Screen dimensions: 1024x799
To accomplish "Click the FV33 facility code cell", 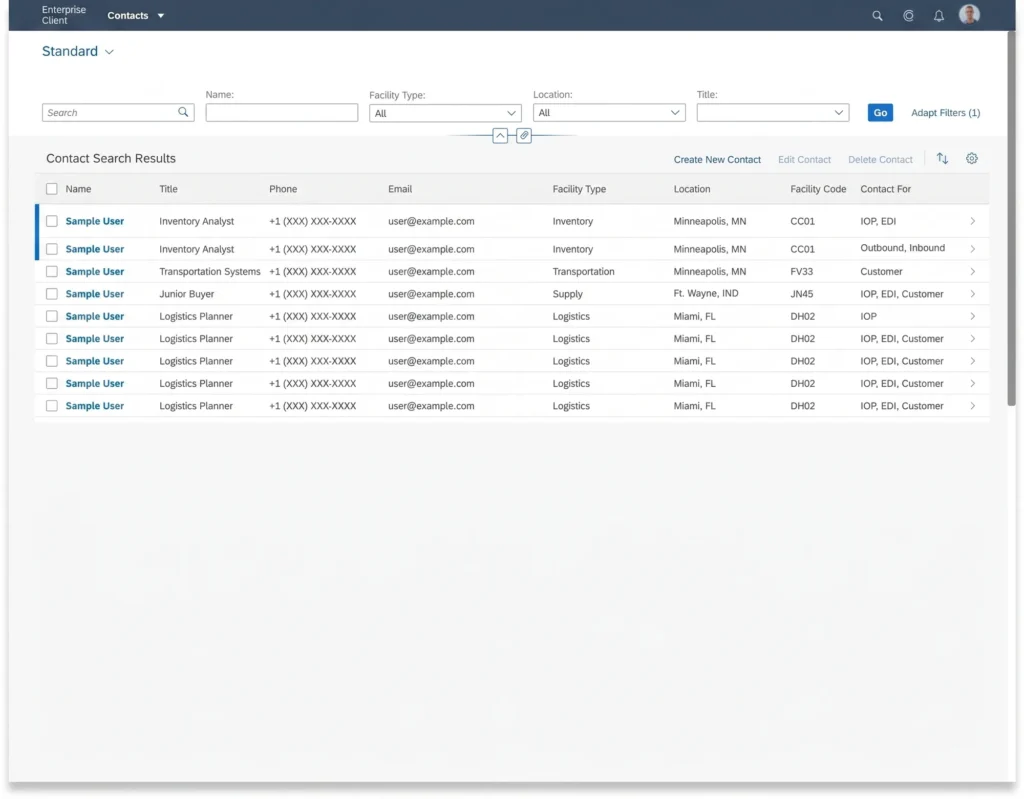I will 801,272.
